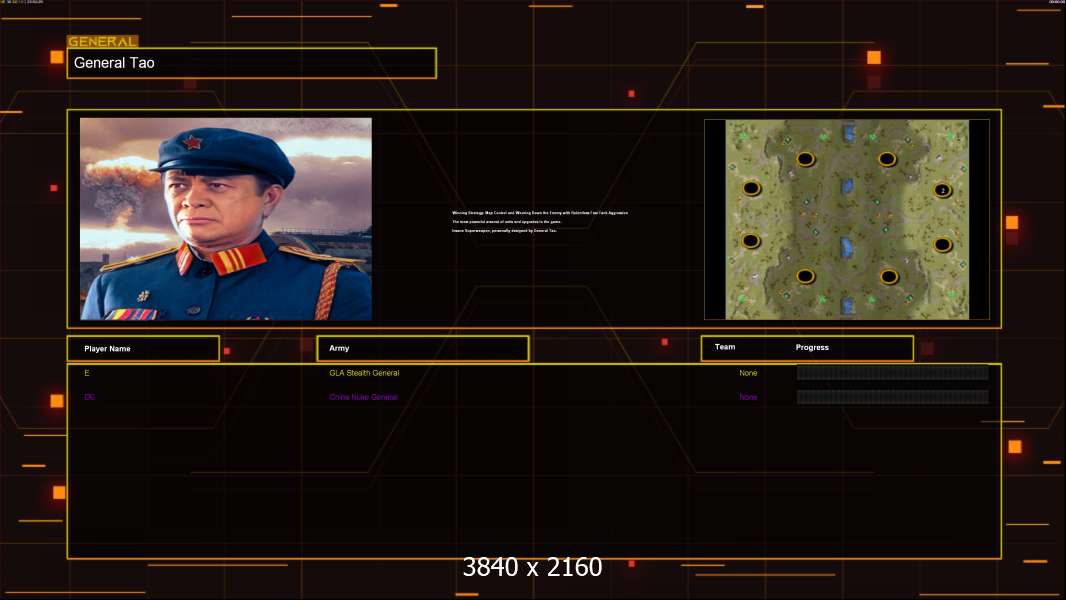This screenshot has height=600, width=1066.
Task: Click the Team column header
Action: point(725,347)
